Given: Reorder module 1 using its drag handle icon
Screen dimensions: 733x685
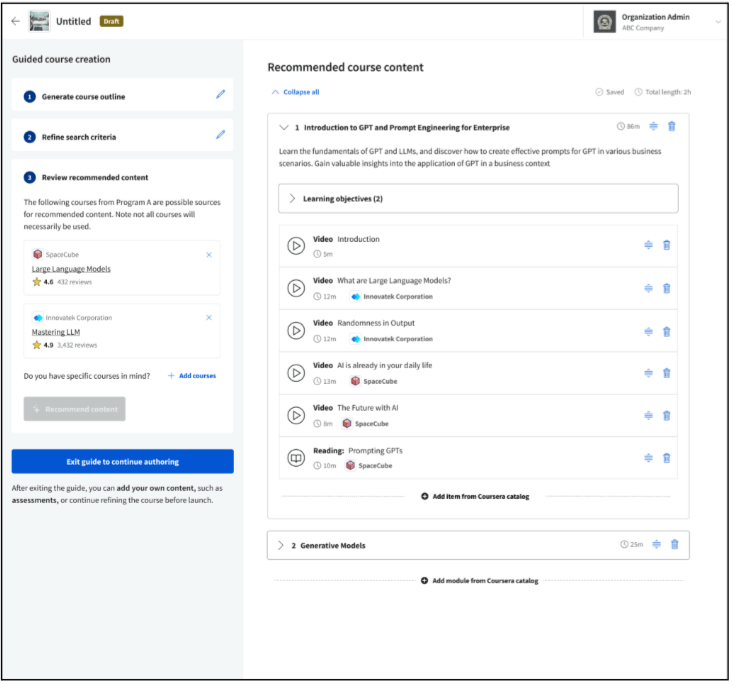Looking at the screenshot, I should 654,126.
